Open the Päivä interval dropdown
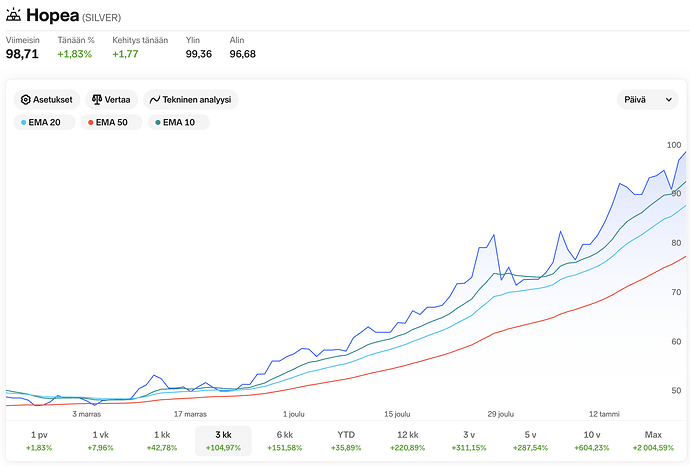This screenshot has width=690, height=466. (648, 100)
